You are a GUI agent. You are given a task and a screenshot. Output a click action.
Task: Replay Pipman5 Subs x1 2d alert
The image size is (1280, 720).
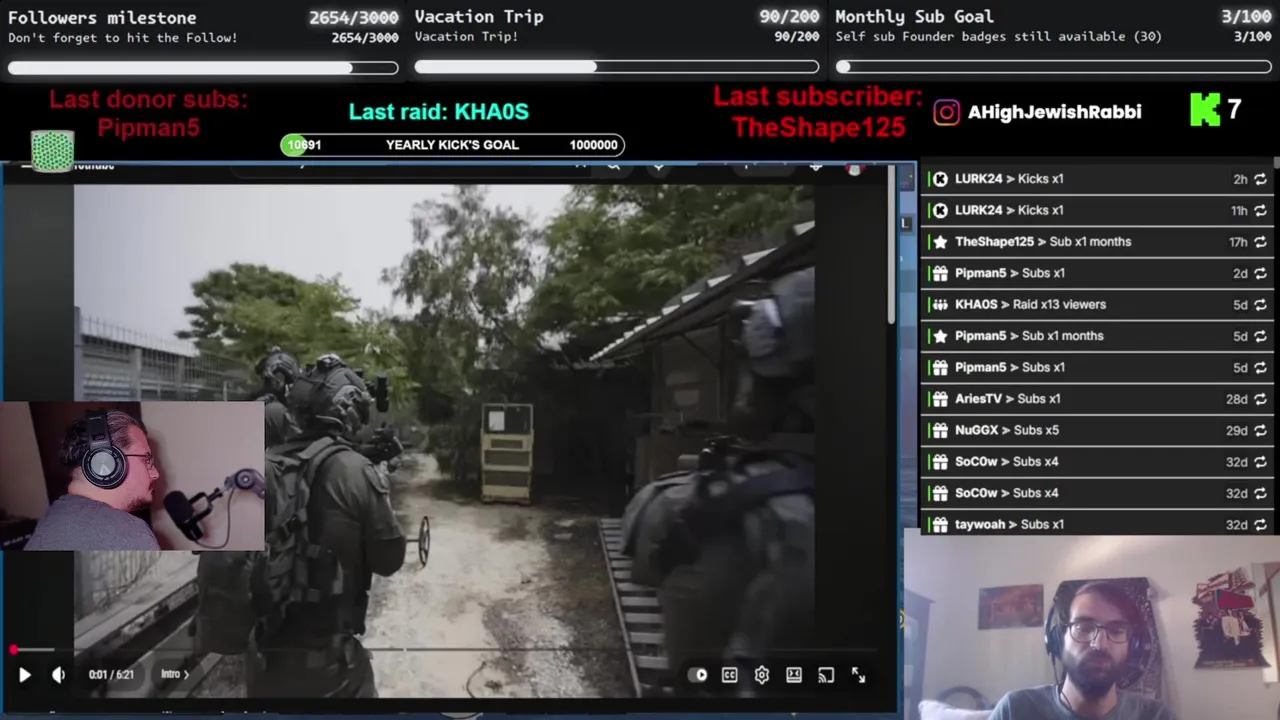(x=1260, y=273)
